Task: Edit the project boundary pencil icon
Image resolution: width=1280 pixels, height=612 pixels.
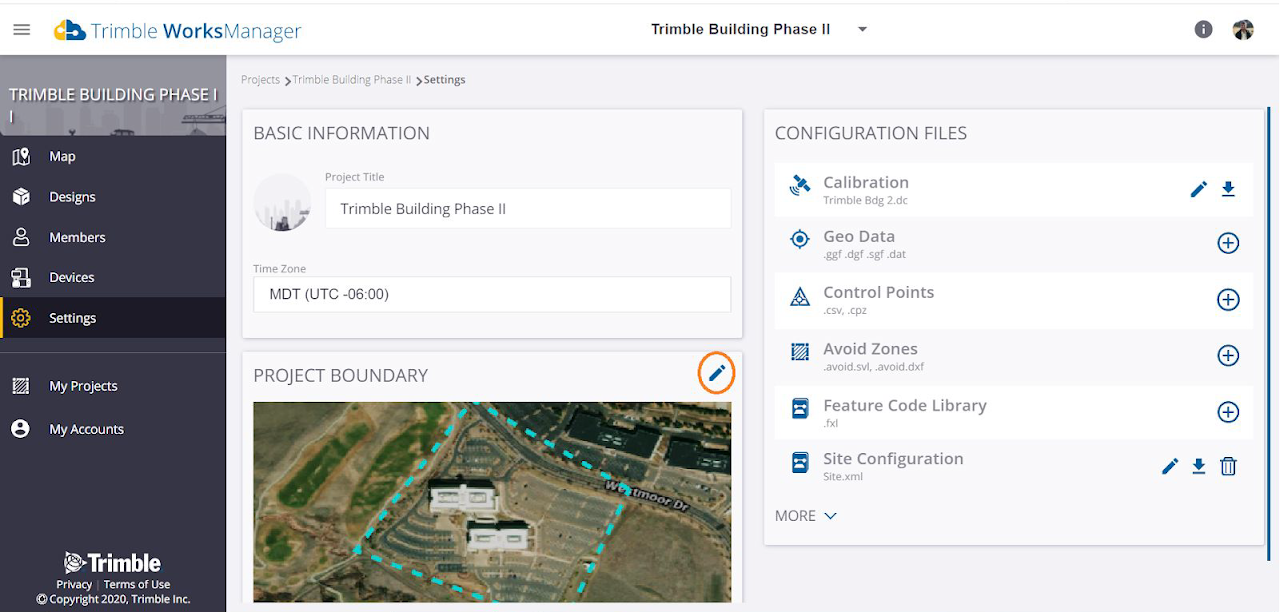Action: coord(716,373)
